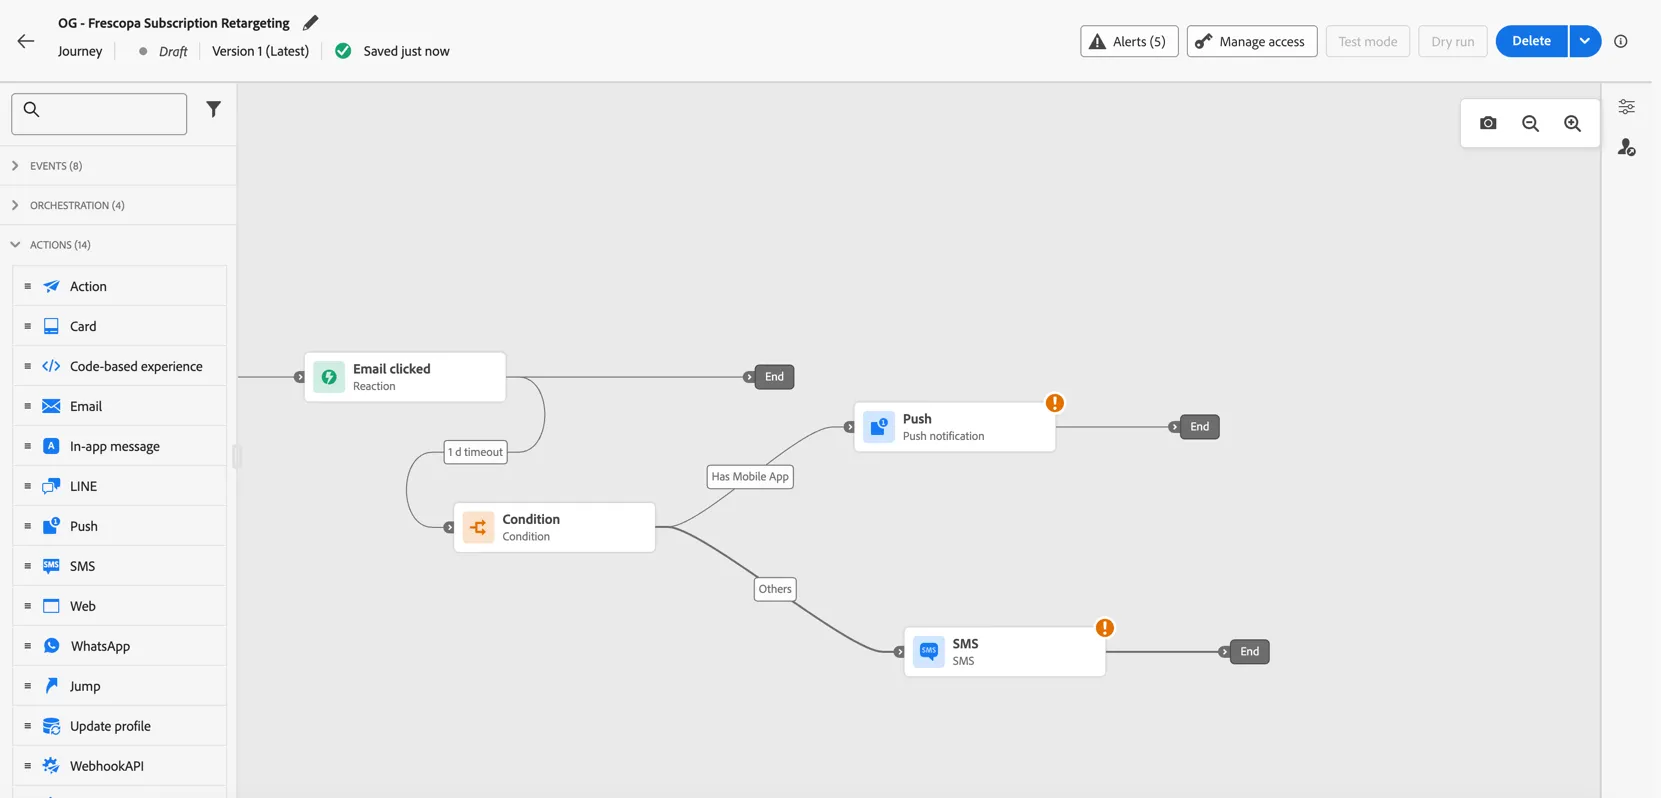Open the journey information icon
Viewport: 1661px width, 798px height.
point(1621,41)
